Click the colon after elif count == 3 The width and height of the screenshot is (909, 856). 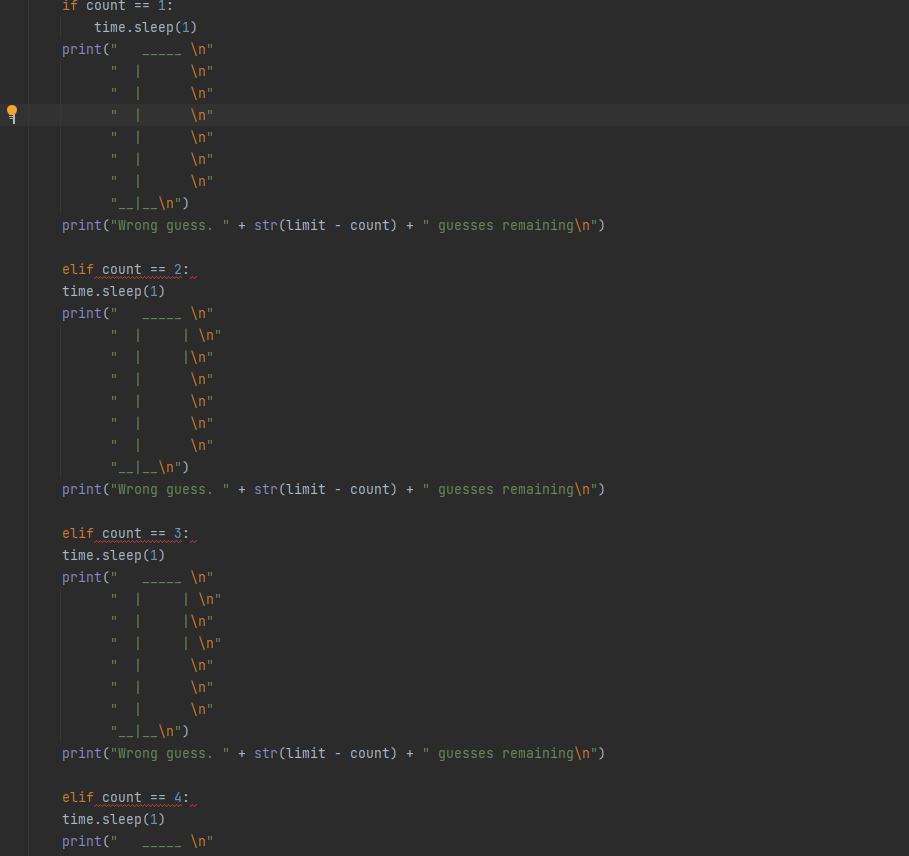[186, 533]
